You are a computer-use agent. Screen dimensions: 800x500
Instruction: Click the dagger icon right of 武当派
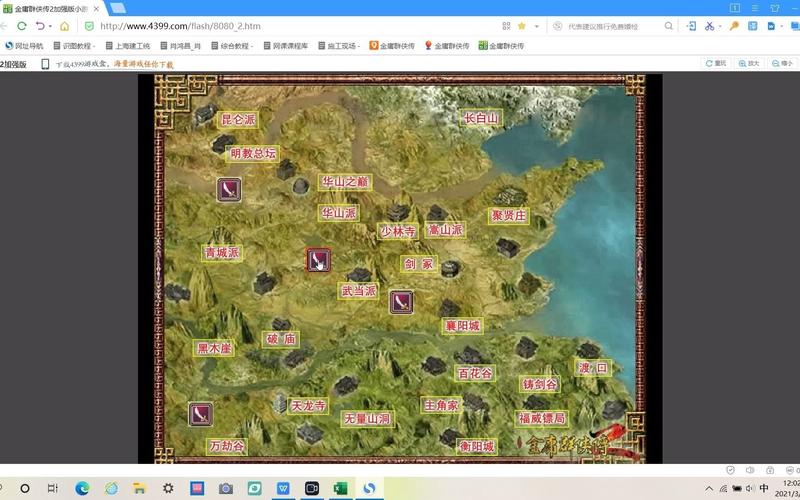tap(401, 302)
